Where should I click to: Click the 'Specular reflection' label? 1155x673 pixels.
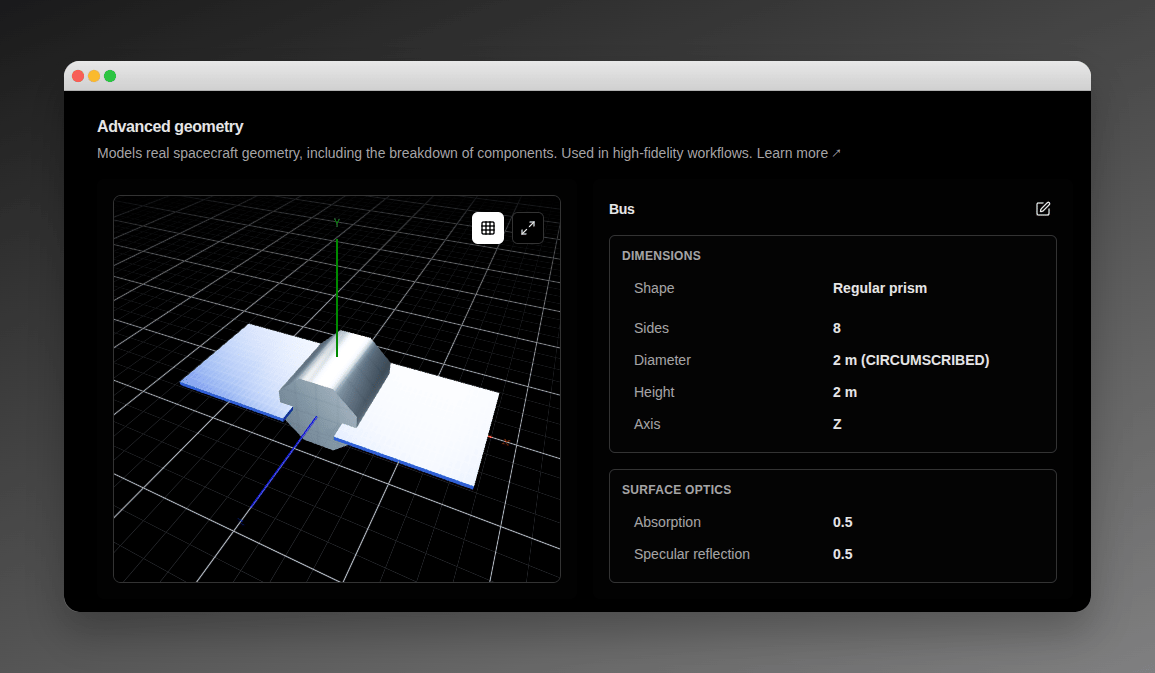click(692, 554)
